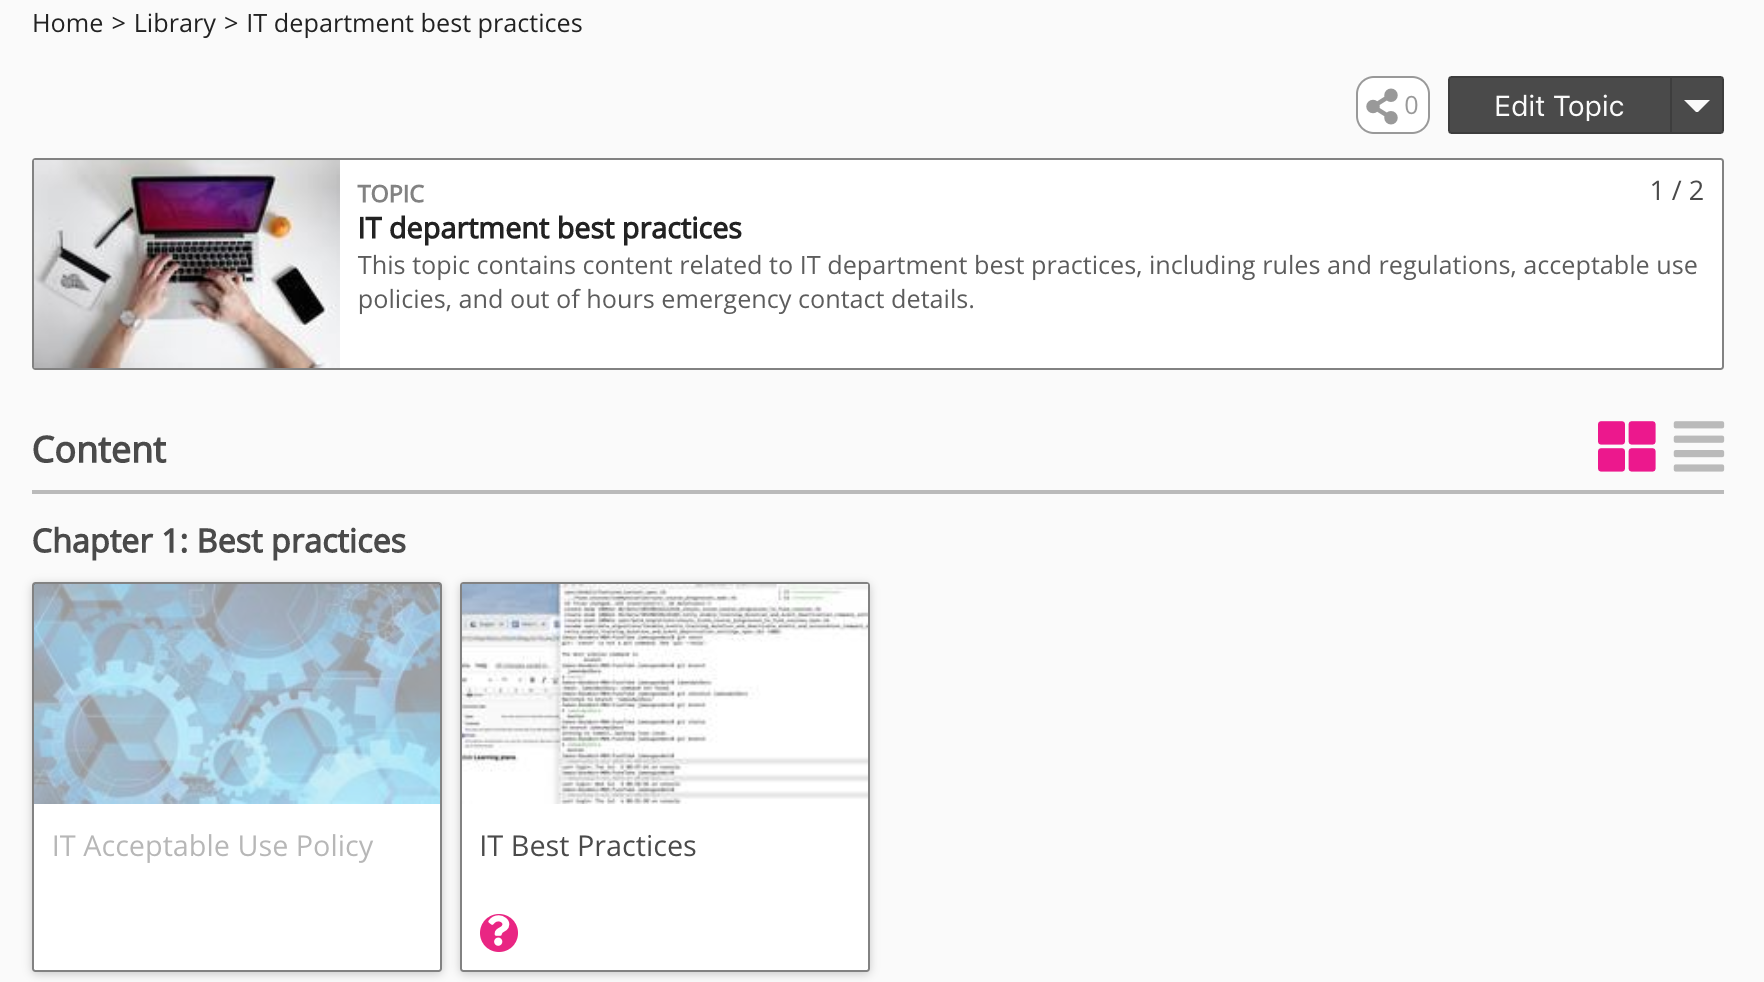The width and height of the screenshot is (1764, 982).
Task: Click the TOPIC label above the title
Action: [391, 194]
